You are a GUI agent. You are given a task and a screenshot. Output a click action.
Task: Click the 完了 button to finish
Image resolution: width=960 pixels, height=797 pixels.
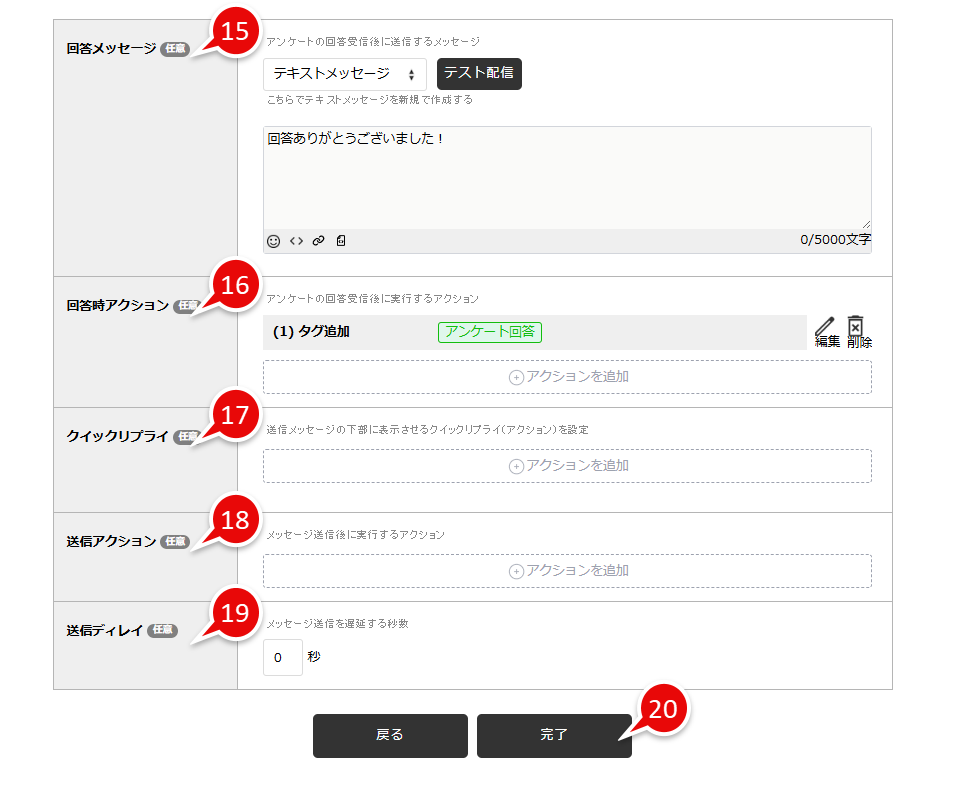554,735
